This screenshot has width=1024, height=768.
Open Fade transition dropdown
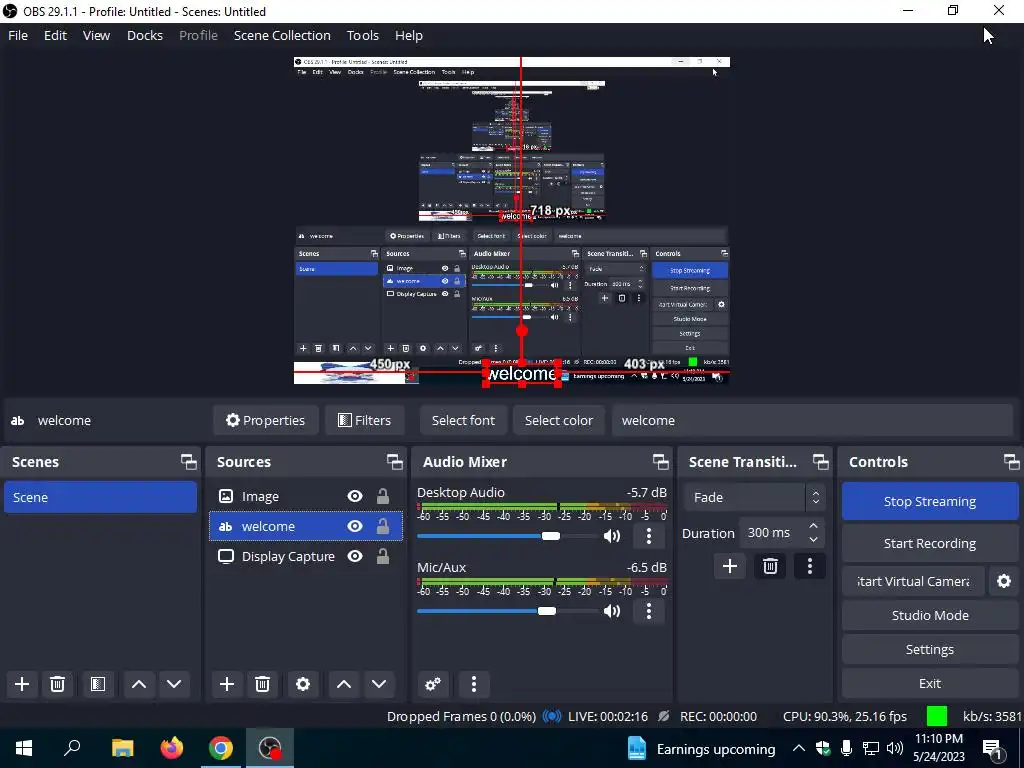click(755, 498)
